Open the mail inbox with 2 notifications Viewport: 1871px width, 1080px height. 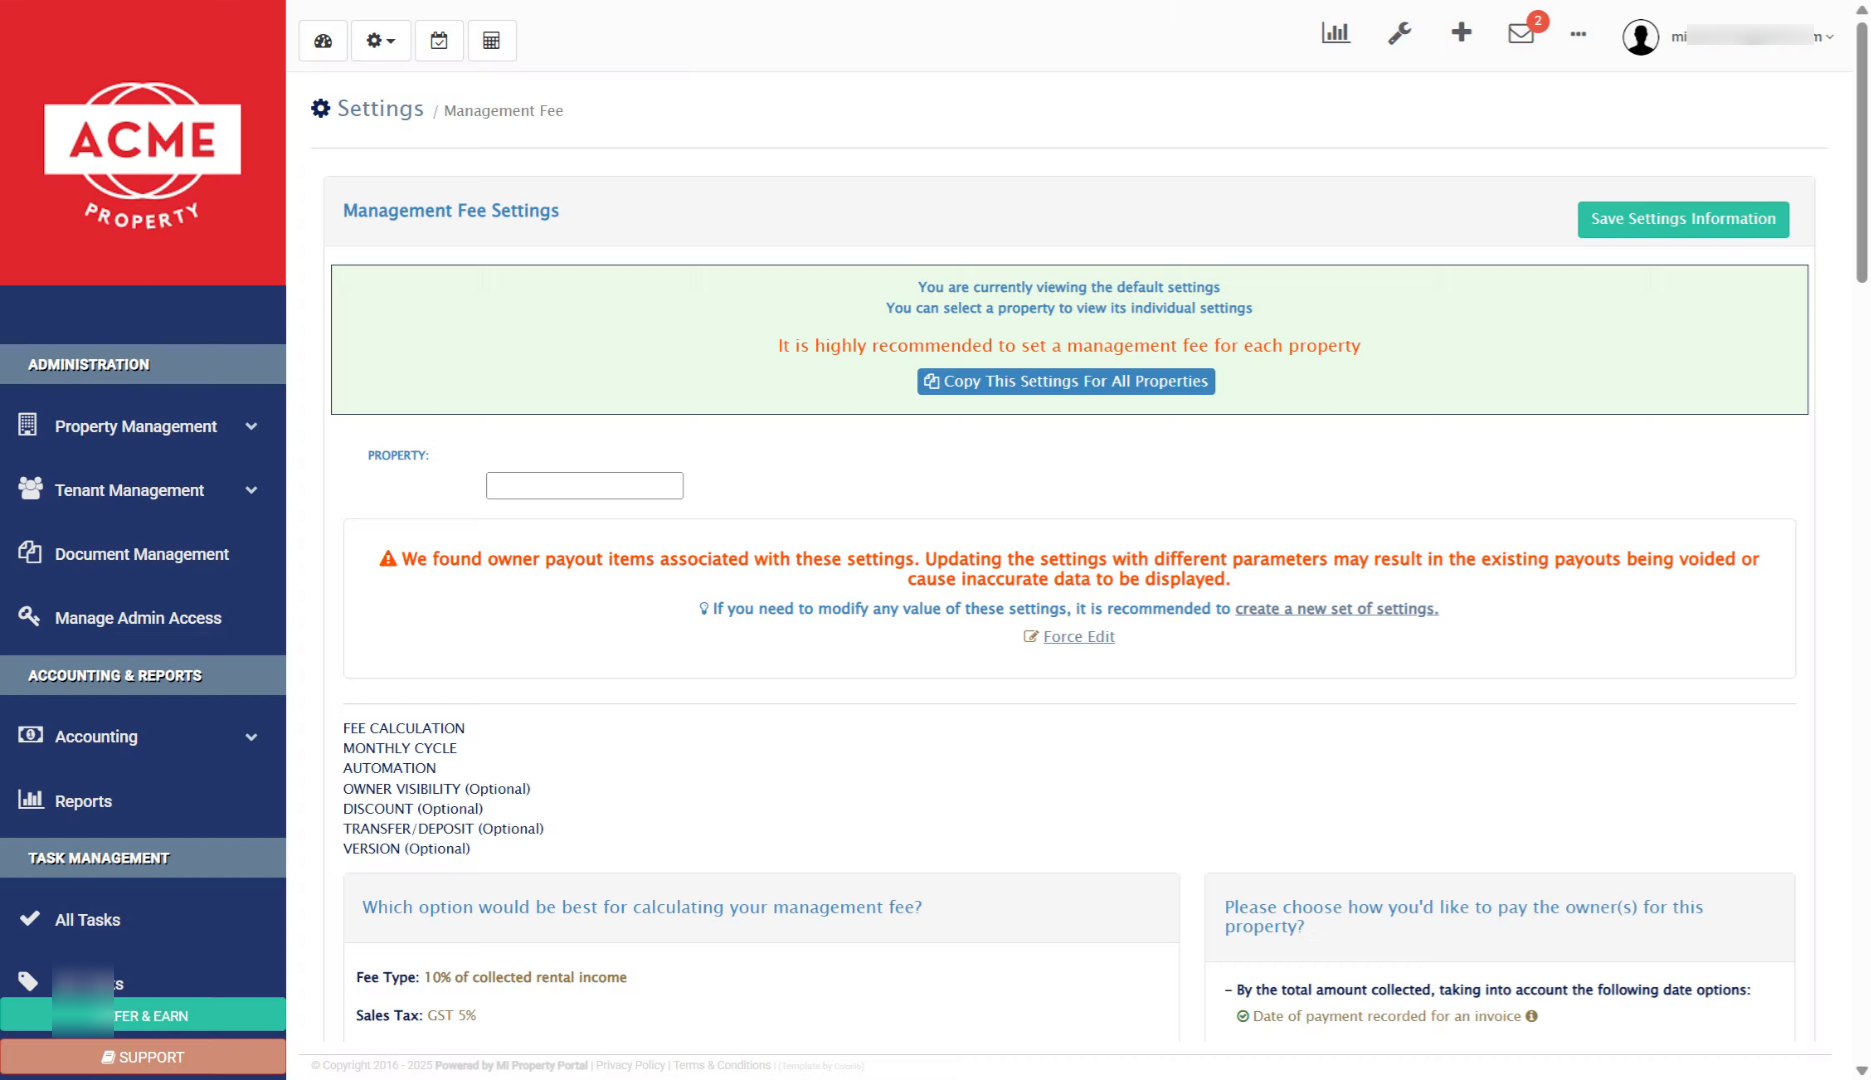tap(1522, 33)
